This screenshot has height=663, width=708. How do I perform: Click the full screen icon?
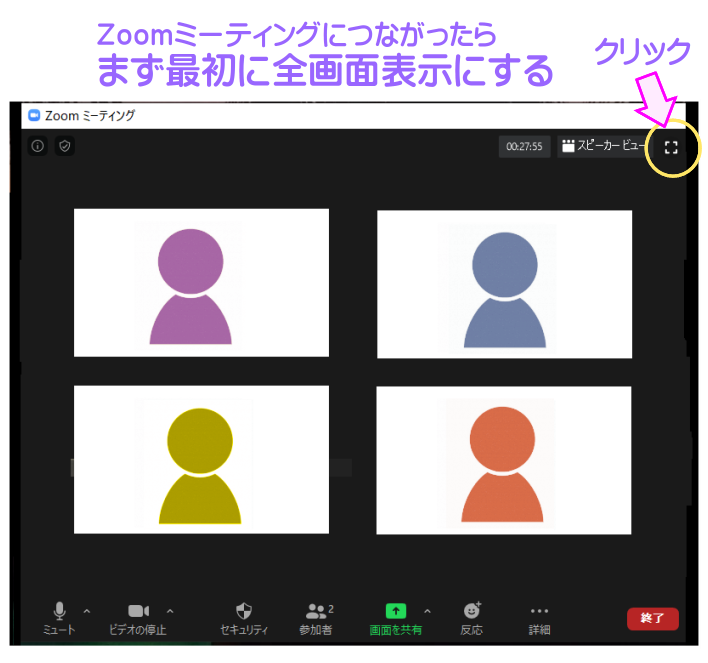point(671,147)
